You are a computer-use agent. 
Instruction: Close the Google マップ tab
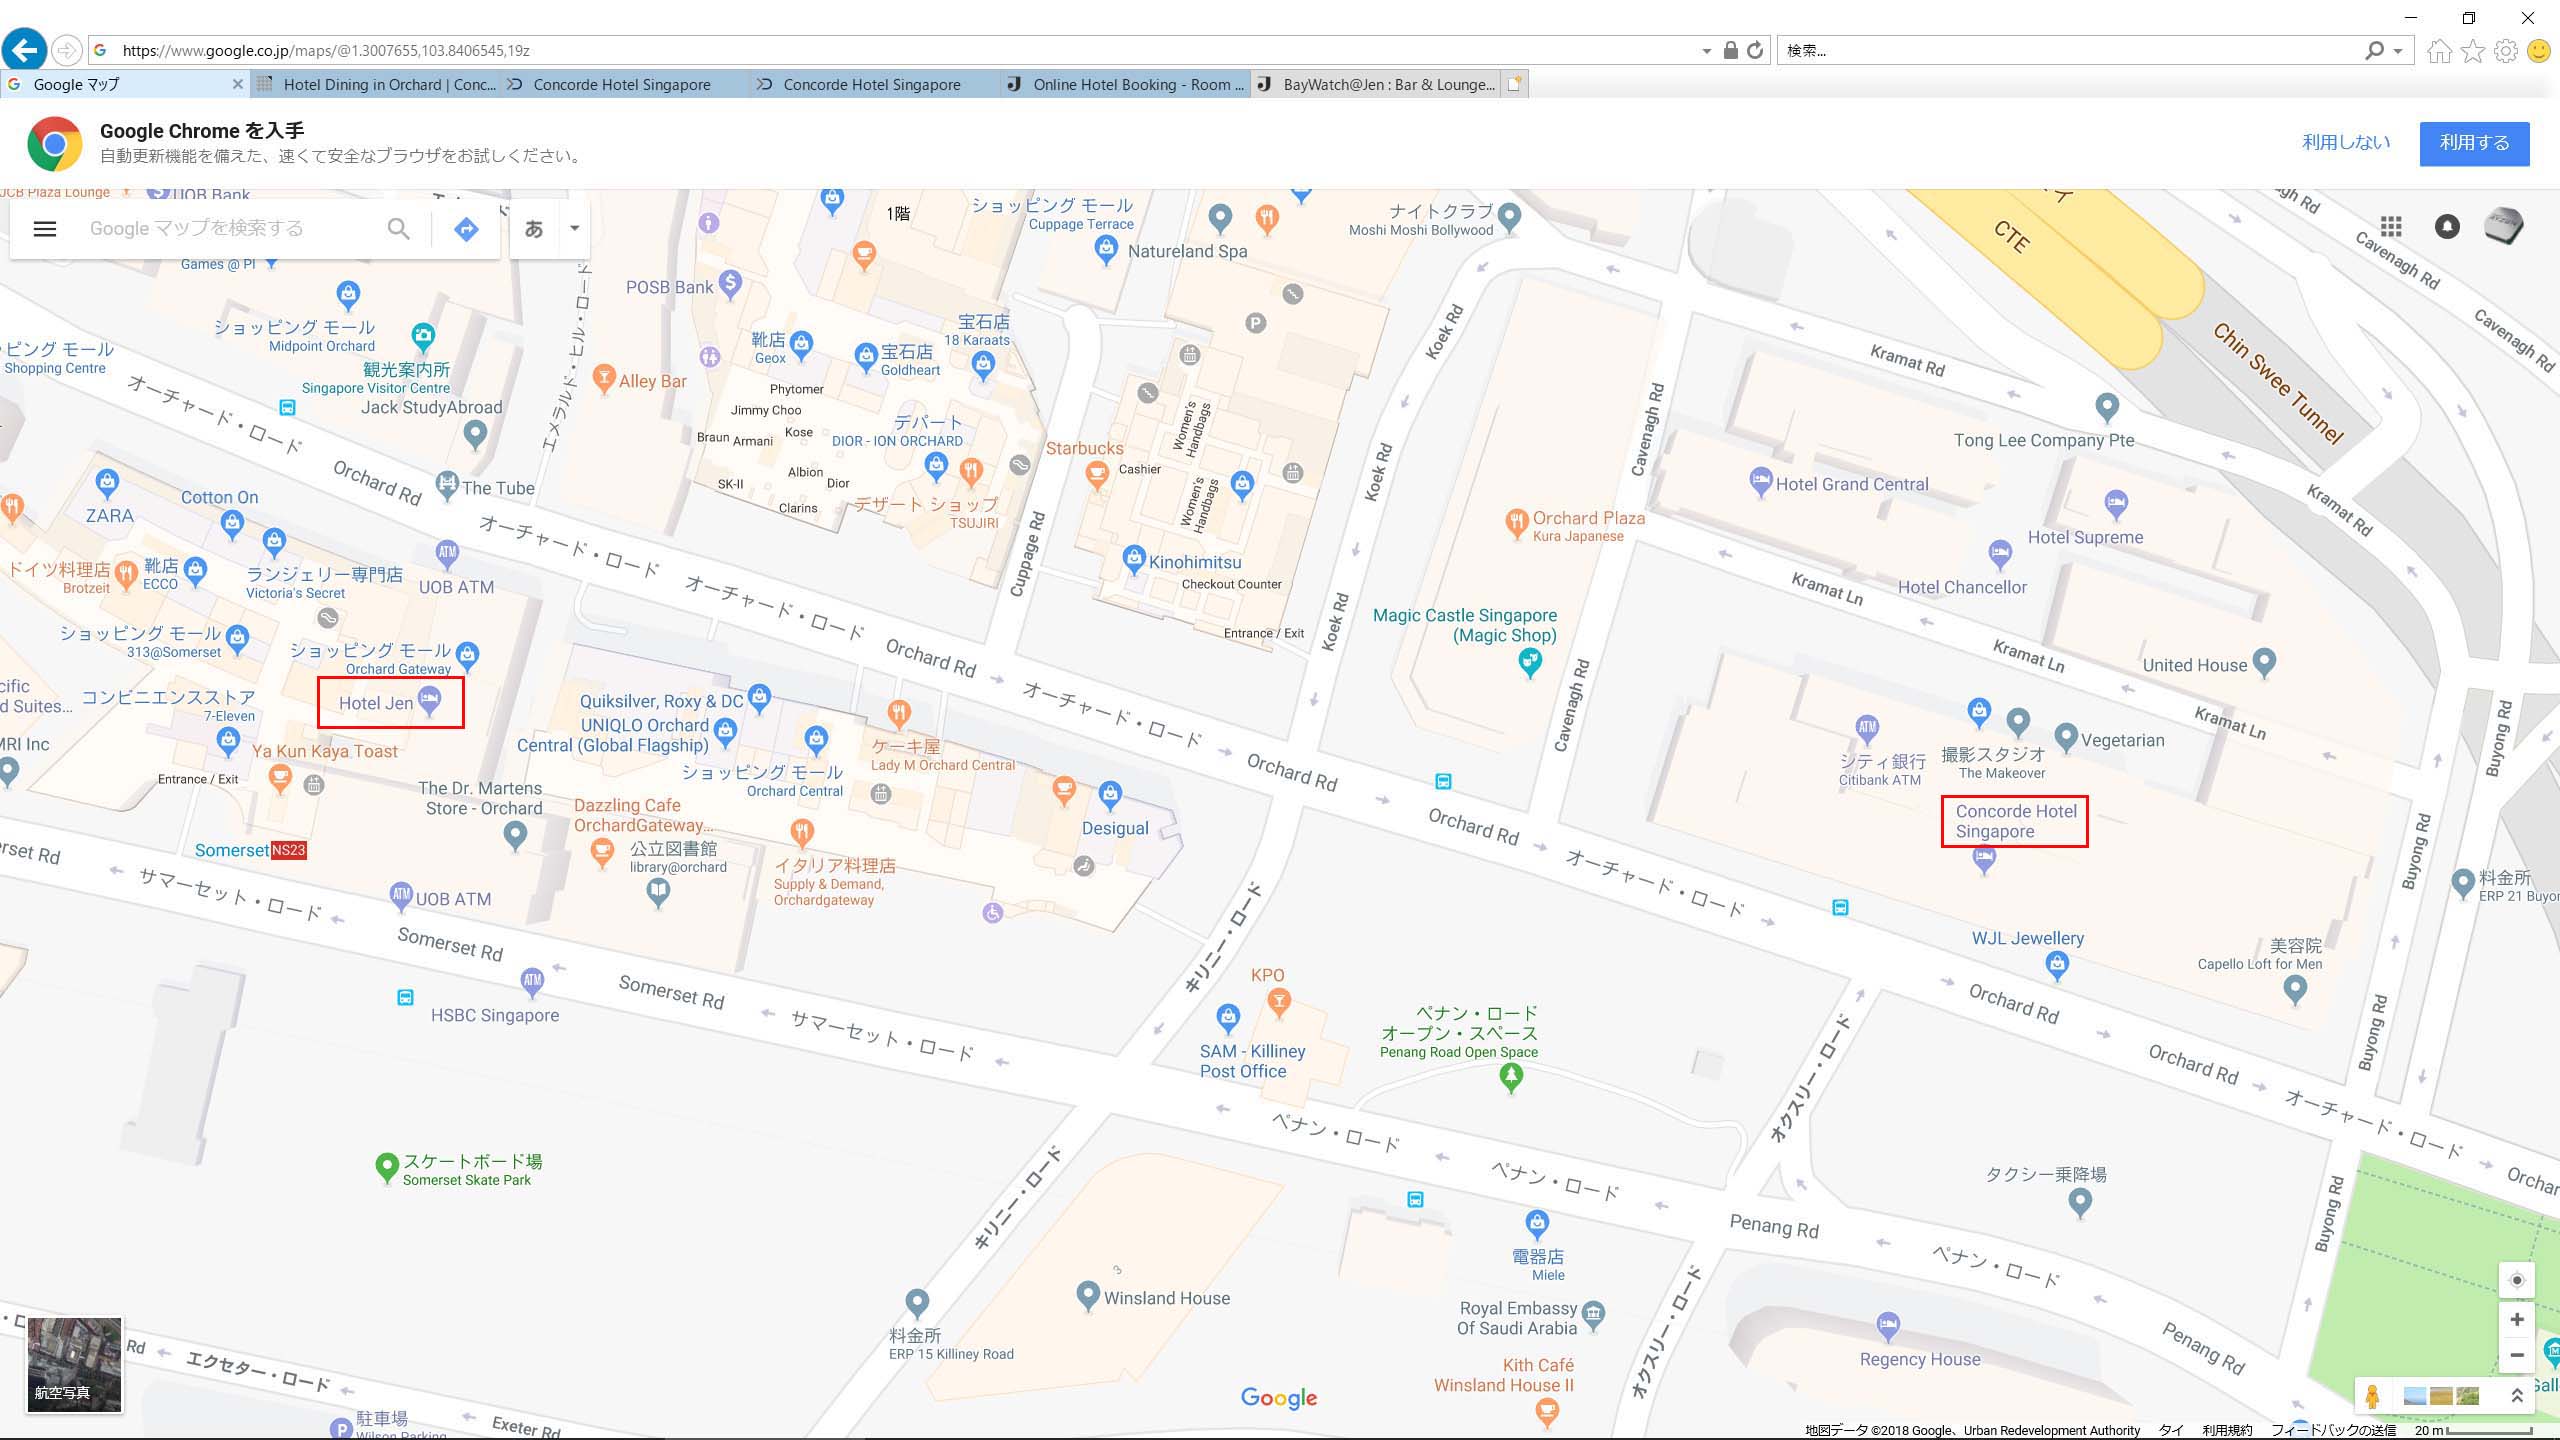tap(237, 84)
